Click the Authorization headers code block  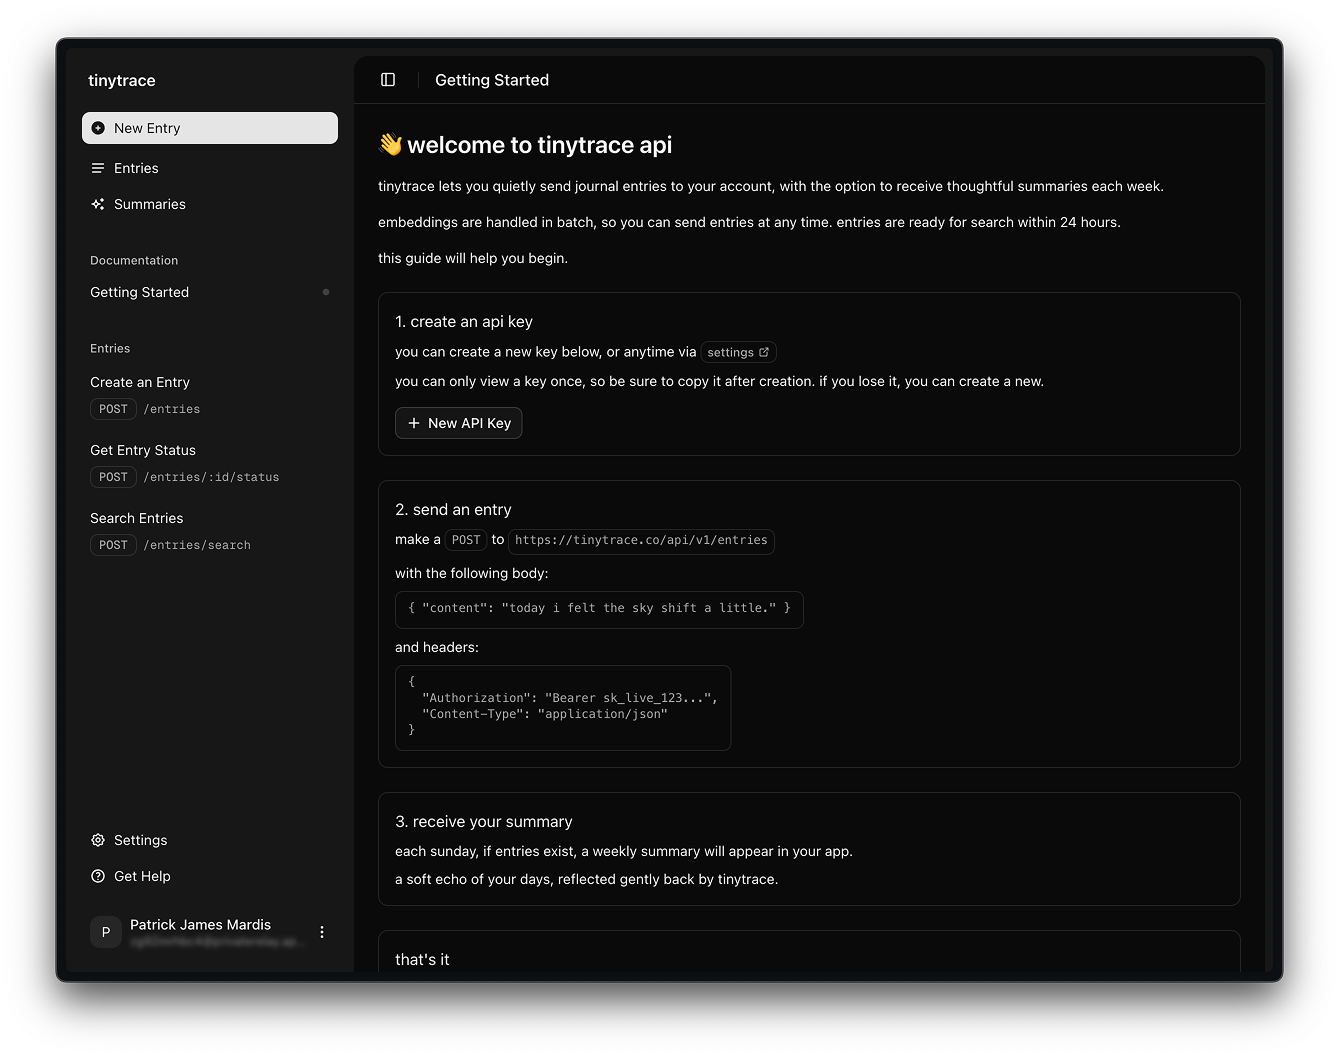coord(563,707)
